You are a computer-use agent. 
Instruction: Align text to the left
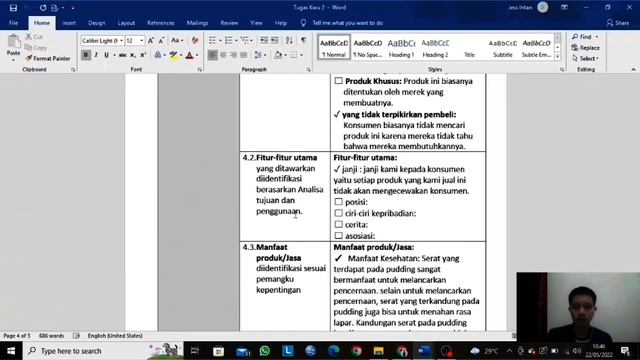pos(212,55)
